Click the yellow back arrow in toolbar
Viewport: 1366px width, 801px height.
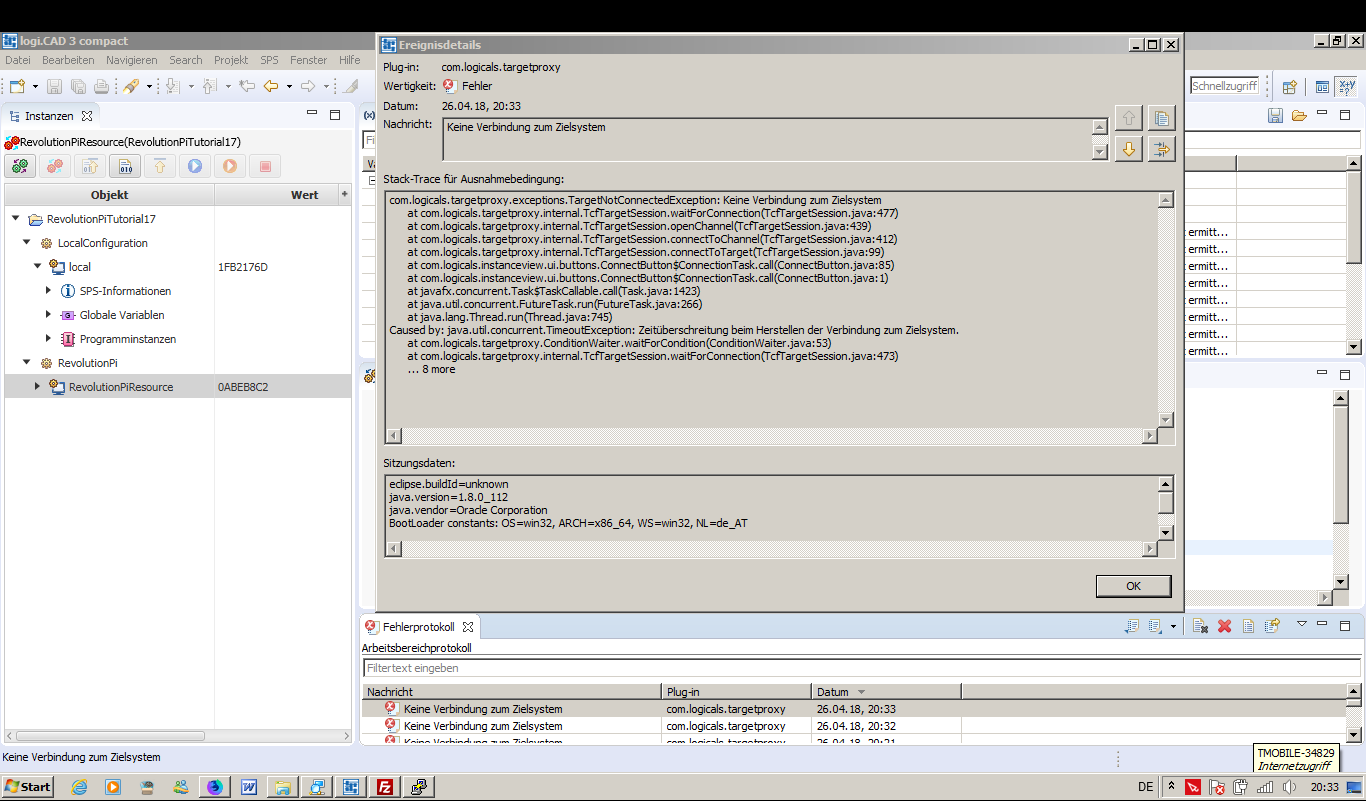(x=271, y=87)
